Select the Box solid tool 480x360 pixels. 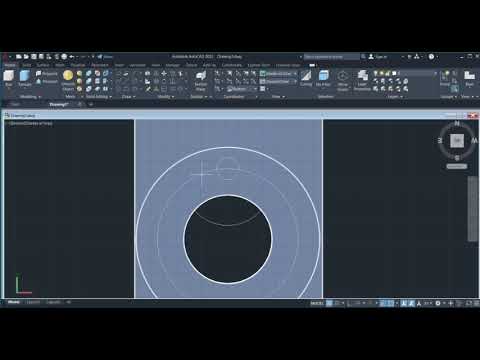pyautogui.click(x=9, y=78)
